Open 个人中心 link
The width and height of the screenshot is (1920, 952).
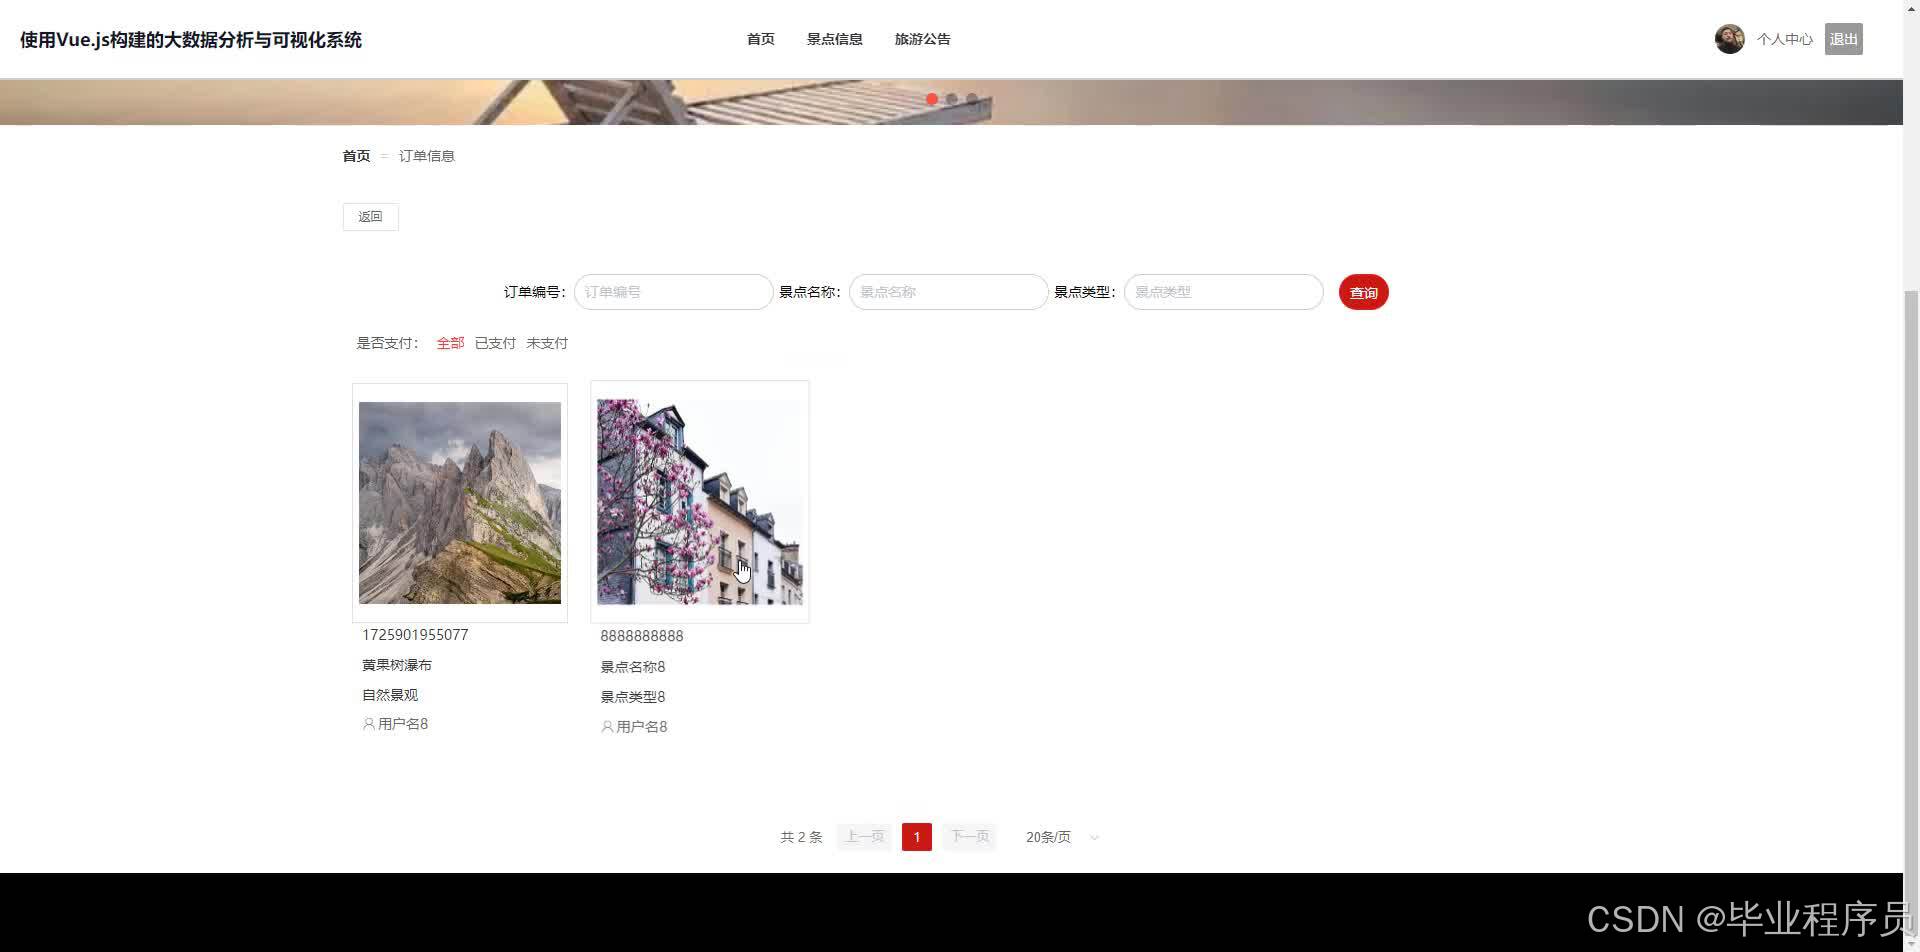click(1785, 39)
